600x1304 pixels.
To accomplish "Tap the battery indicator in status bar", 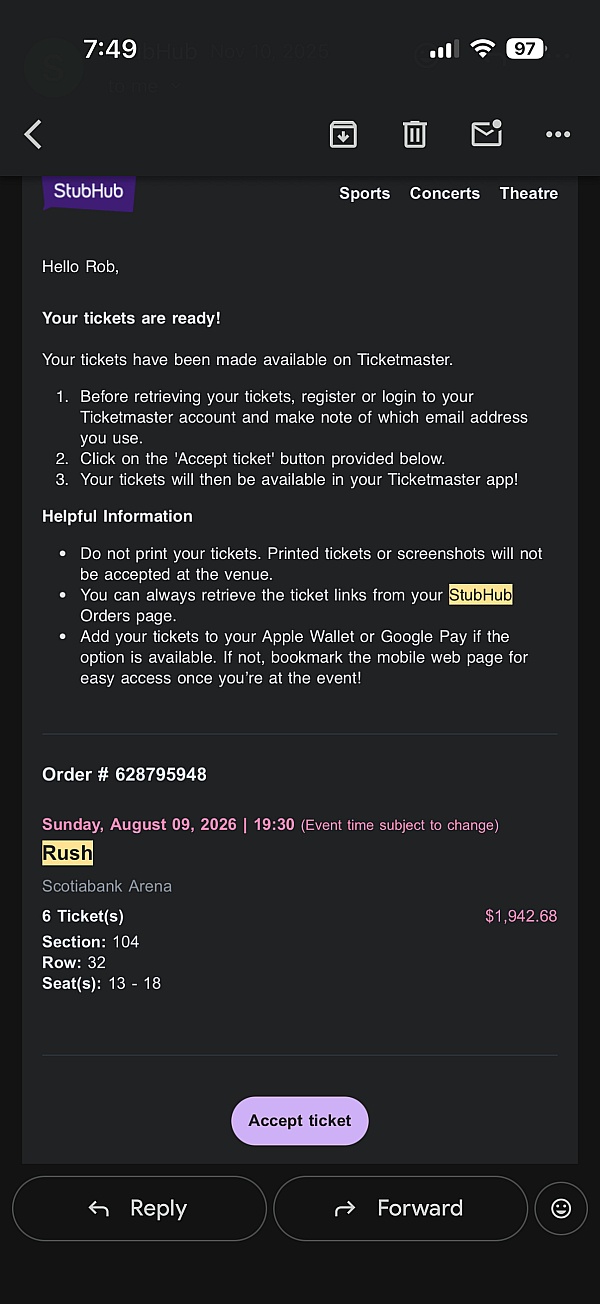I will coord(524,48).
